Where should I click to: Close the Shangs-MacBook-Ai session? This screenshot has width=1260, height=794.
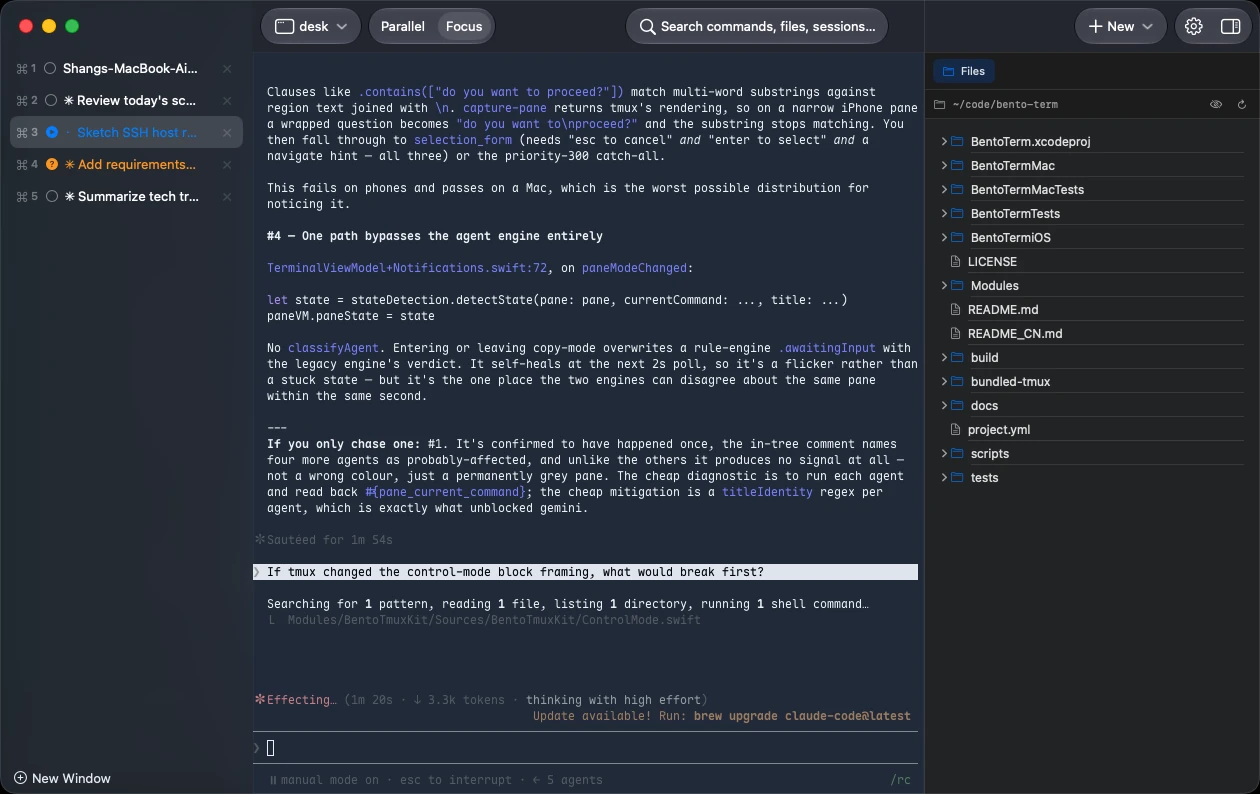[227, 69]
